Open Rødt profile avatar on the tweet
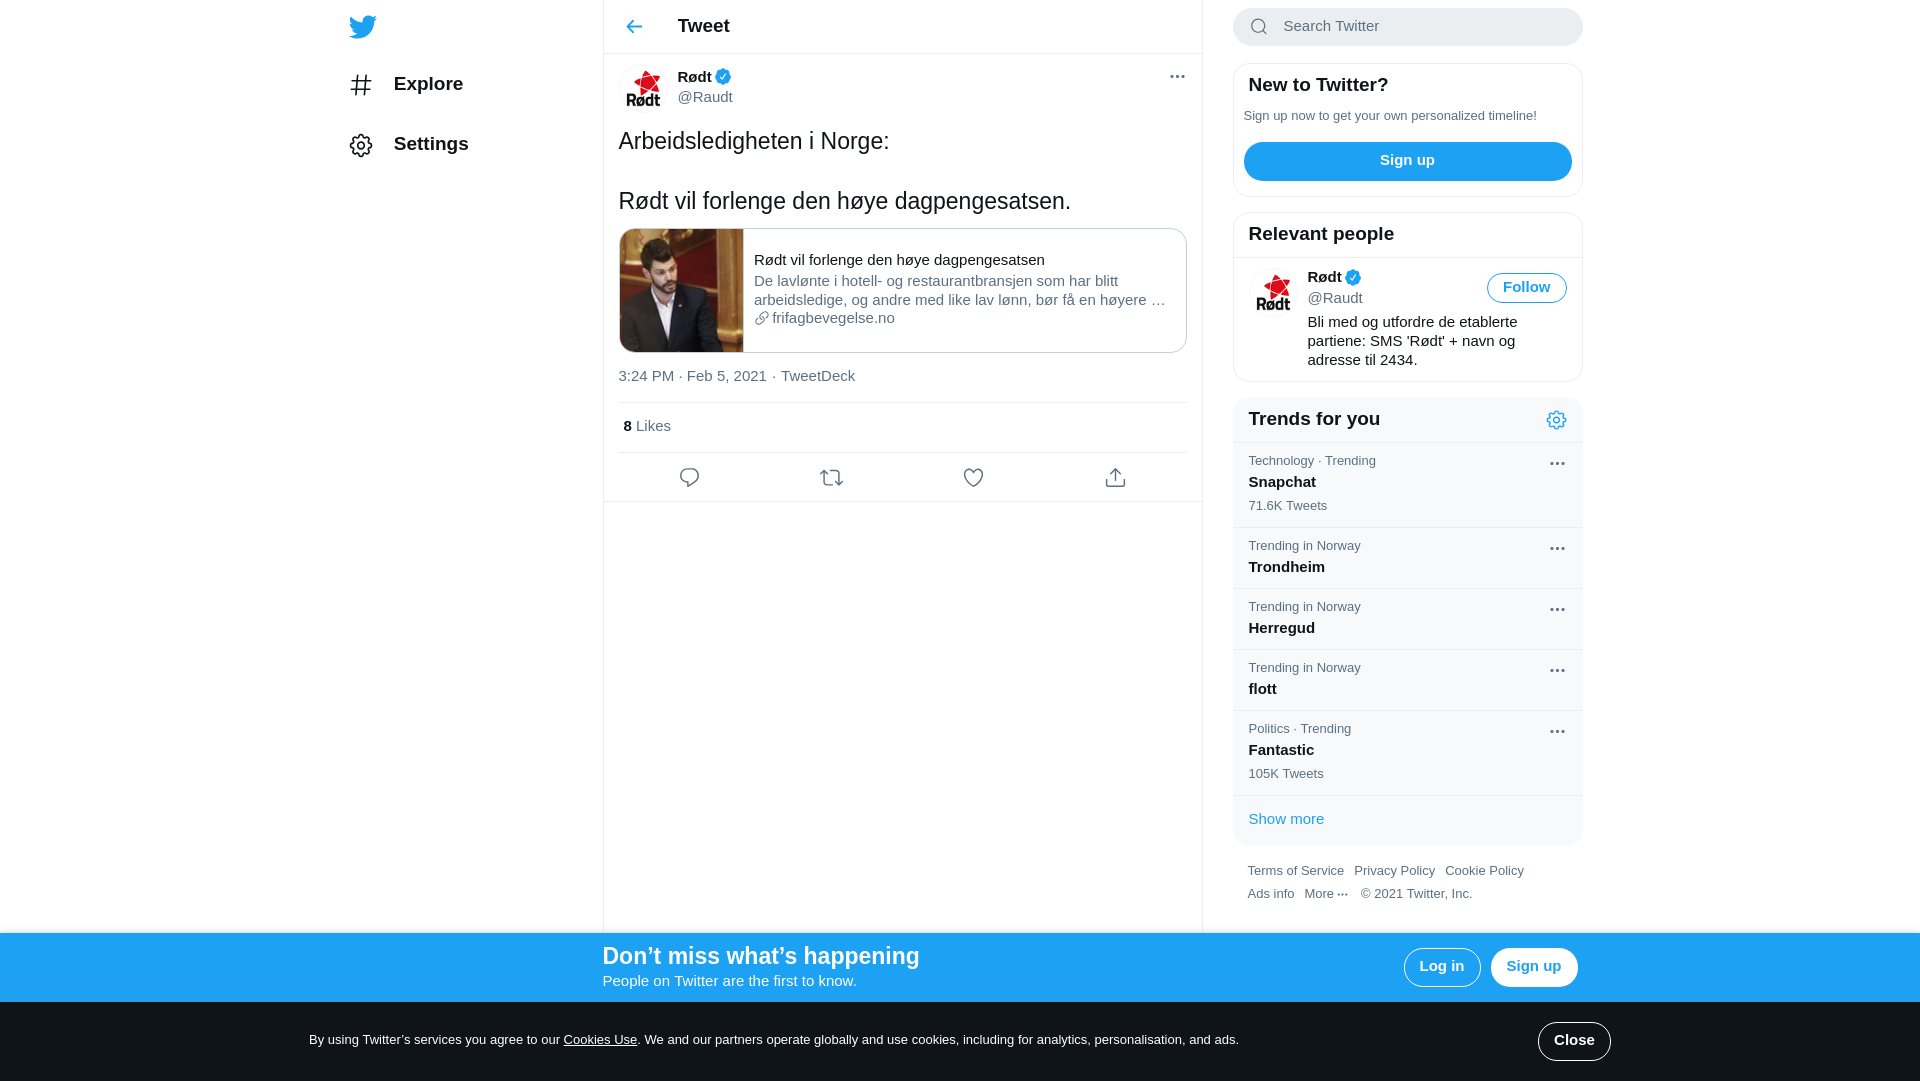 643,88
